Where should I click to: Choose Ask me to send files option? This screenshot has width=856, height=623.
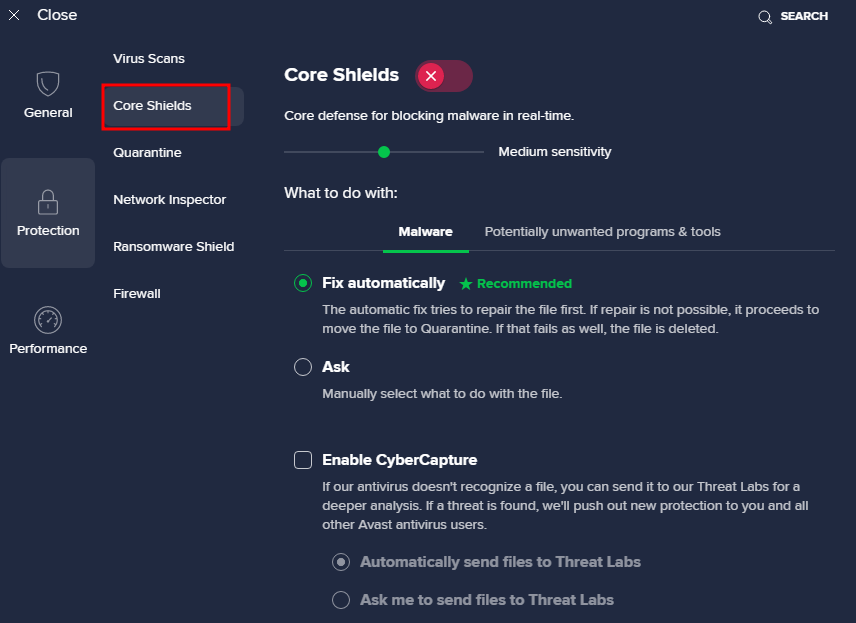(x=341, y=599)
